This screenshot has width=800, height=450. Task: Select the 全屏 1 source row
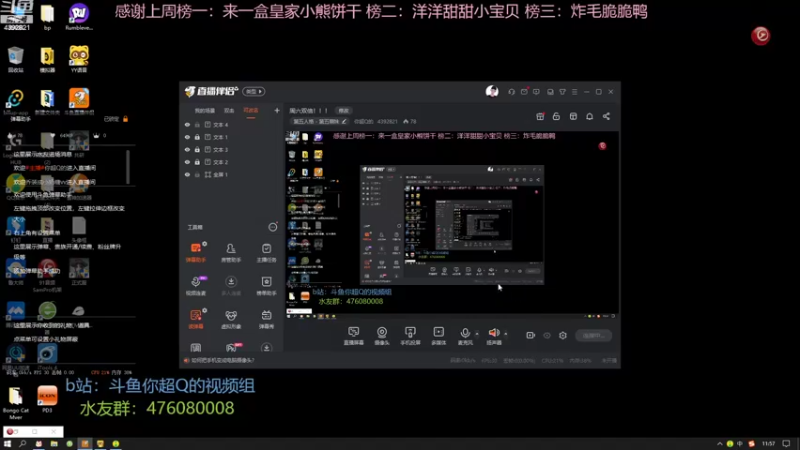click(x=232, y=174)
